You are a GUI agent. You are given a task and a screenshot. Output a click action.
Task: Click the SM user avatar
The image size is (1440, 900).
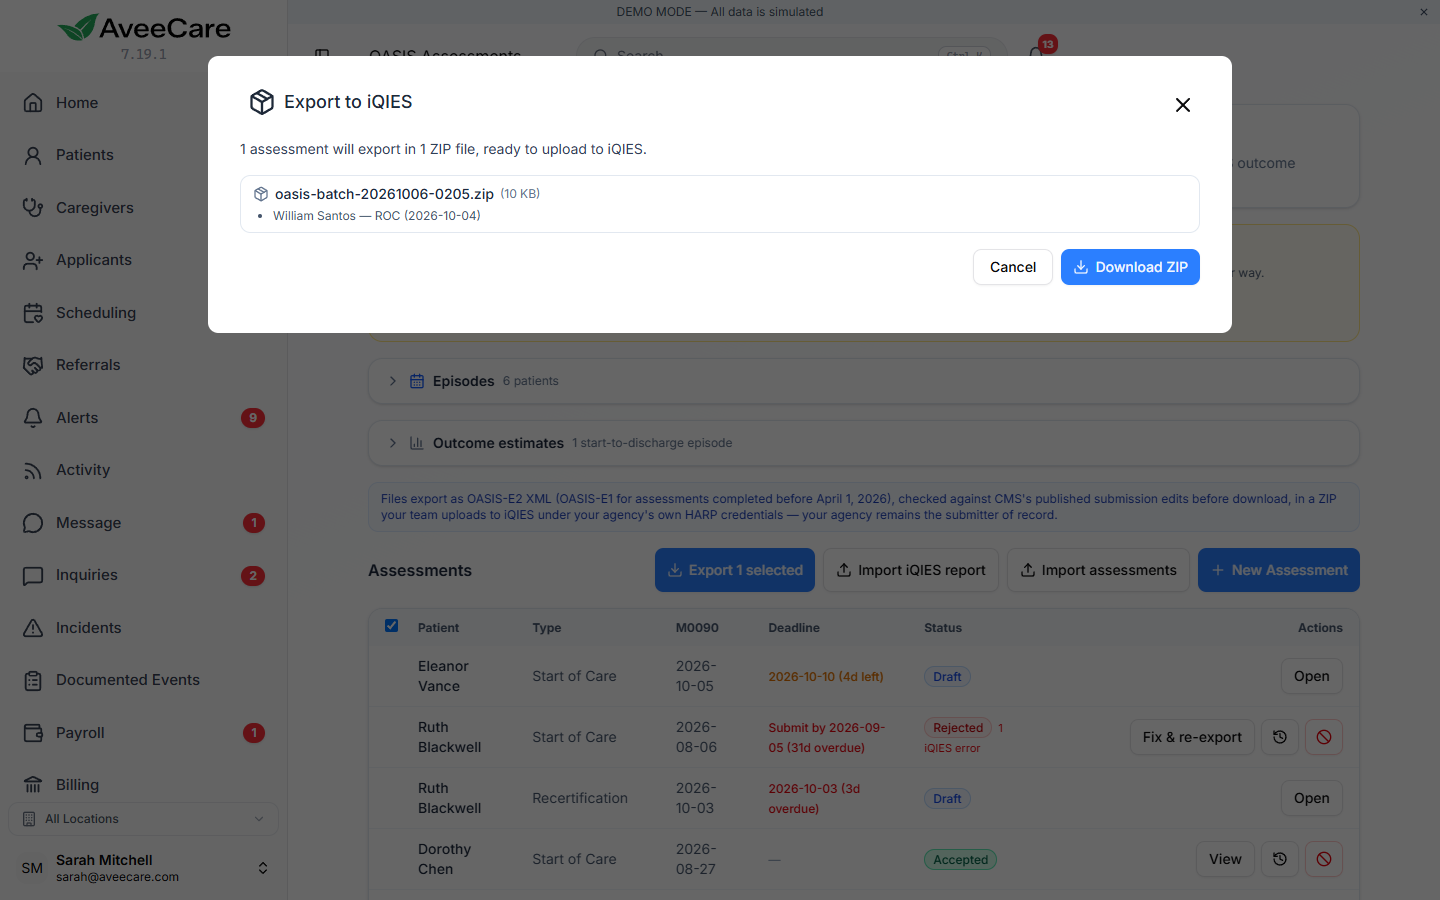(32, 868)
